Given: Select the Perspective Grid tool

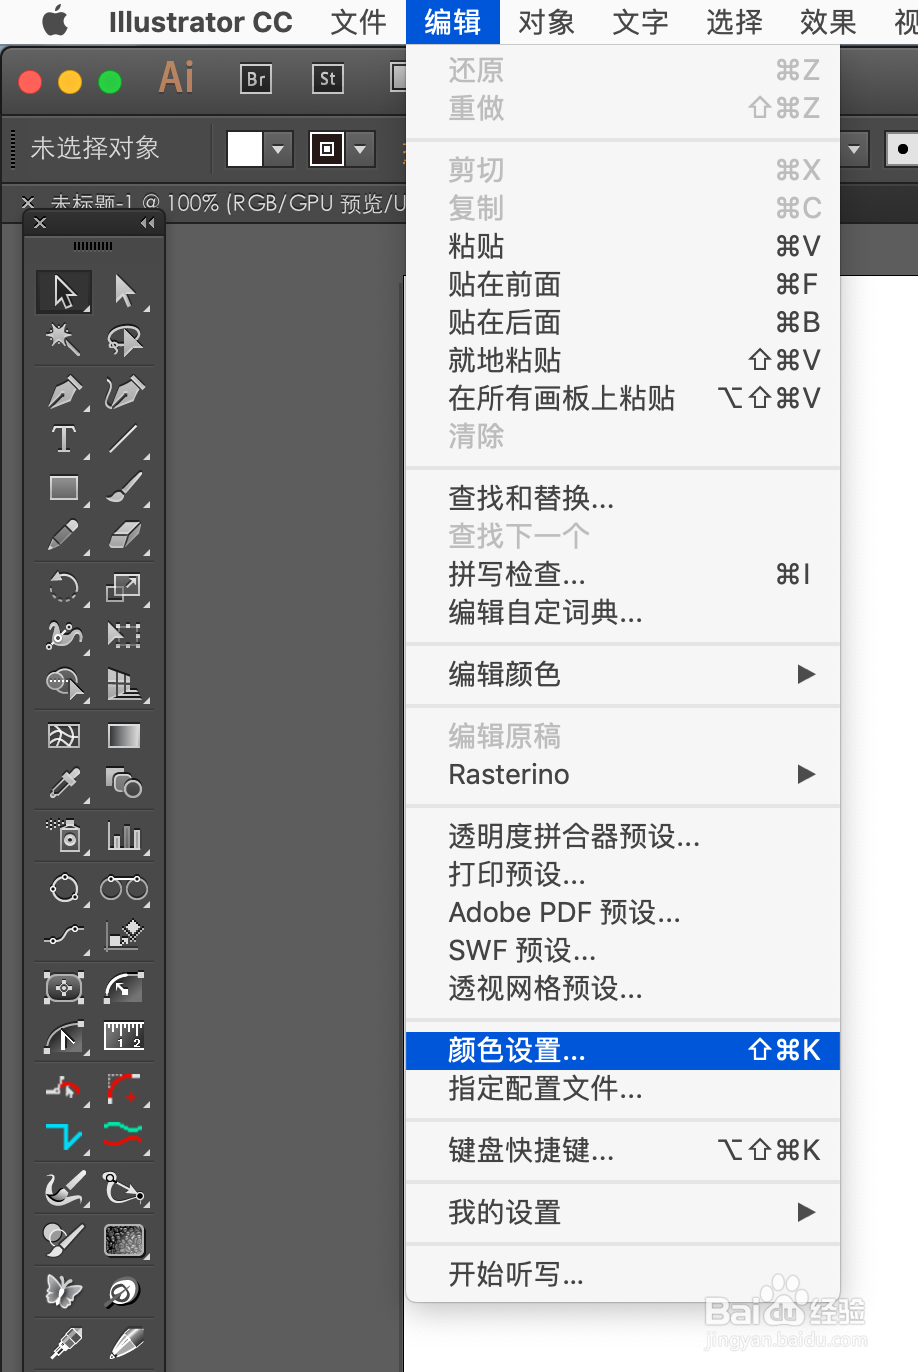Looking at the screenshot, I should pyautogui.click(x=124, y=684).
